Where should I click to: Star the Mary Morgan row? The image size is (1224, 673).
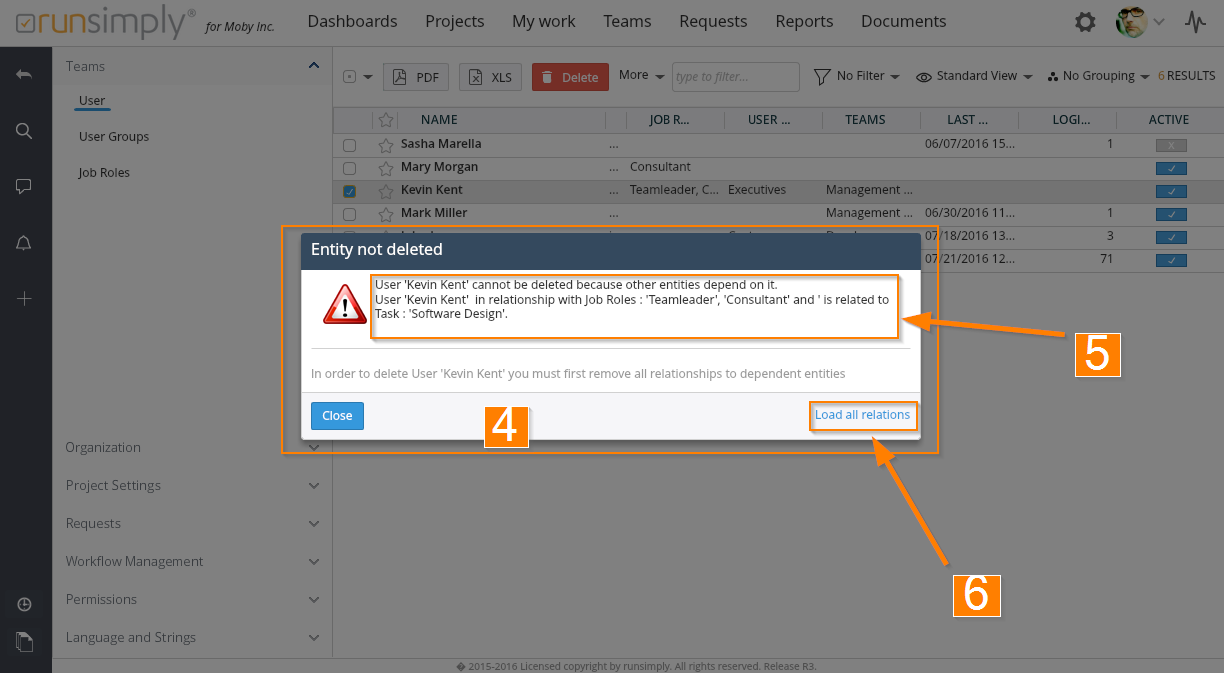point(386,168)
